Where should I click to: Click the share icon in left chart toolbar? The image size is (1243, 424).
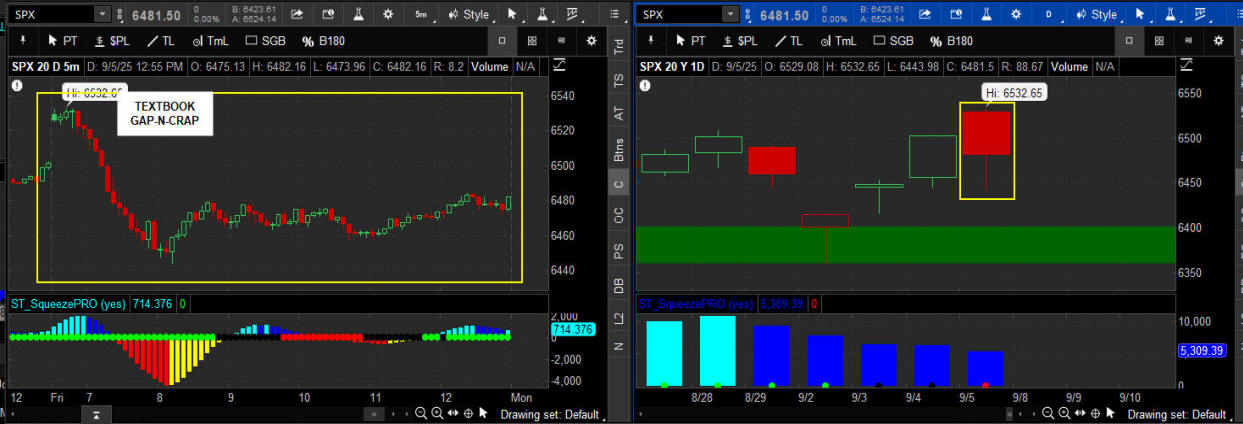pos(297,14)
